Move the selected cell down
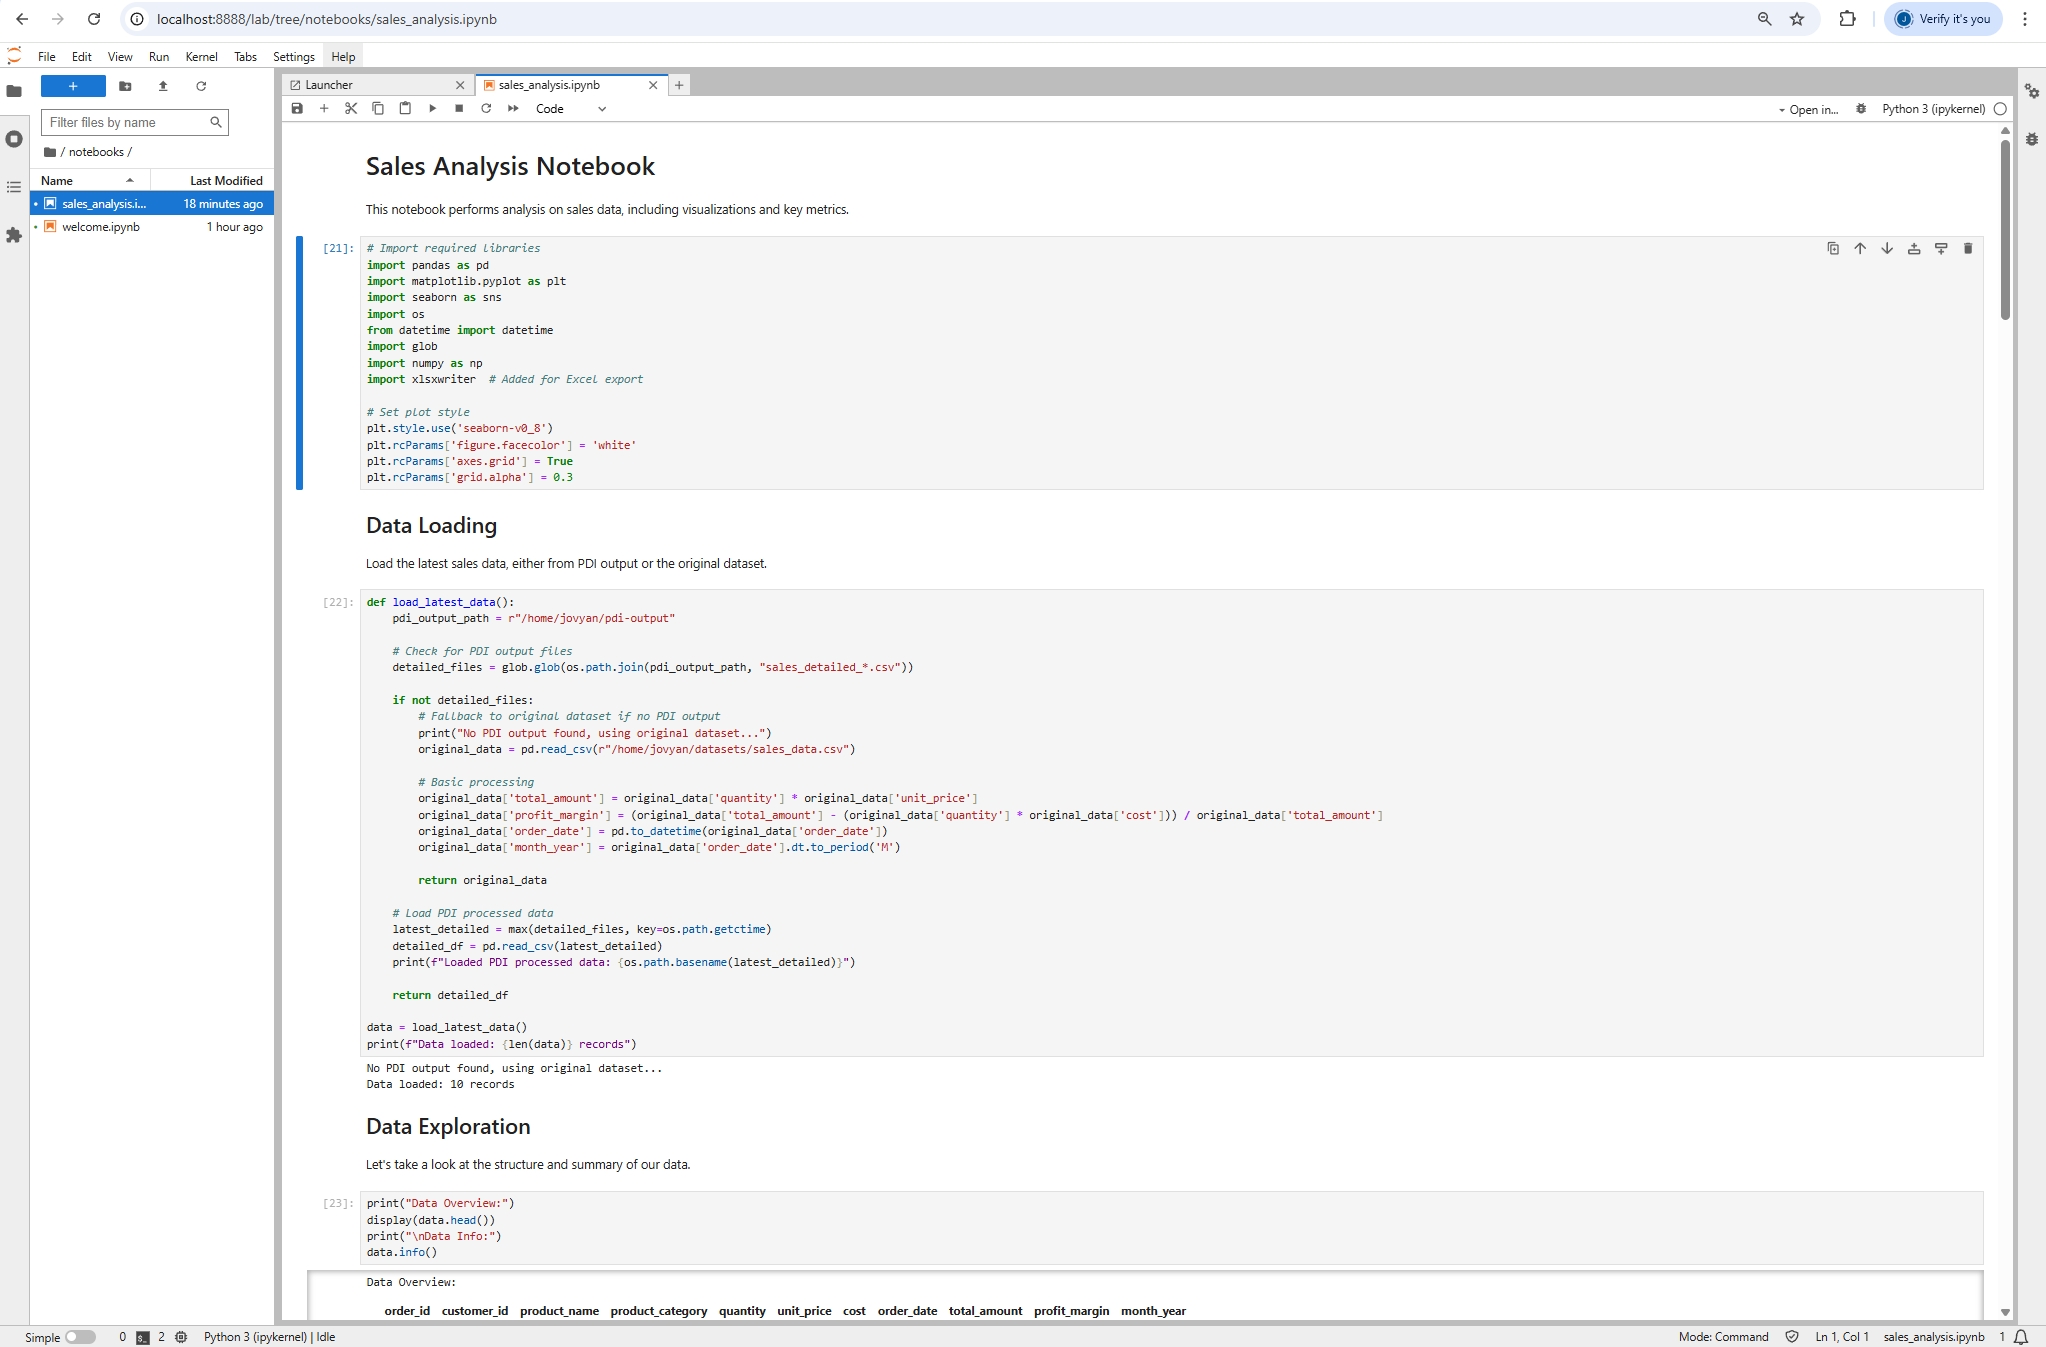 [1886, 249]
